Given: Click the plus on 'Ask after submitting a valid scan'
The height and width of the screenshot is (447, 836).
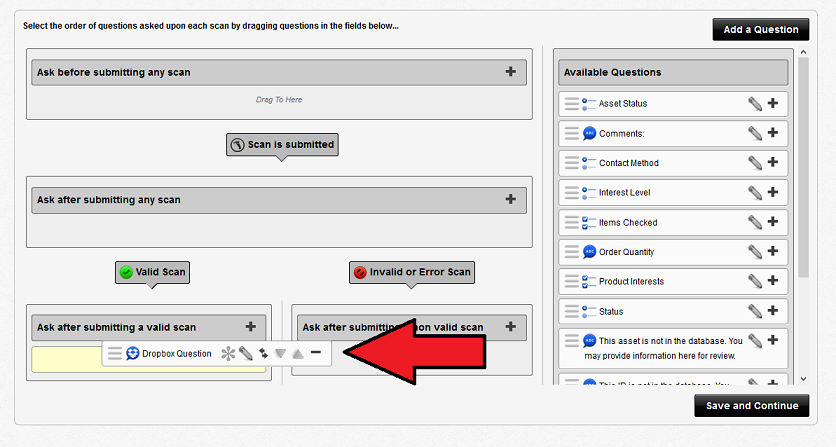Looking at the screenshot, I should 251,326.
